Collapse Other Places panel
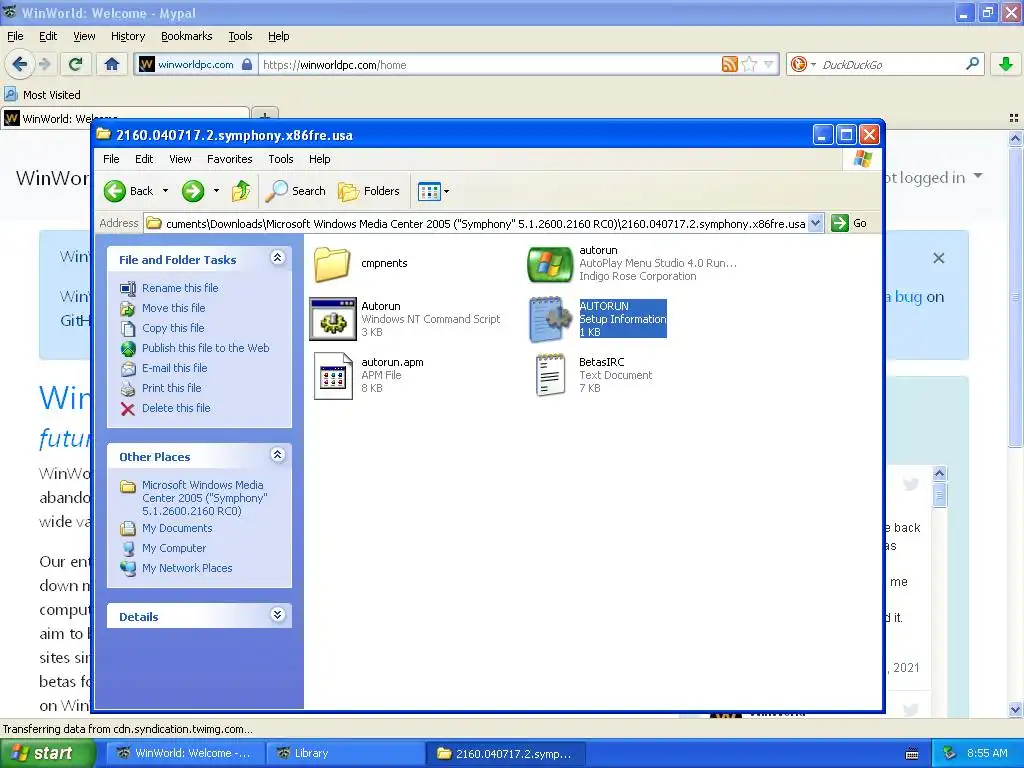The height and width of the screenshot is (768, 1024). tap(278, 455)
